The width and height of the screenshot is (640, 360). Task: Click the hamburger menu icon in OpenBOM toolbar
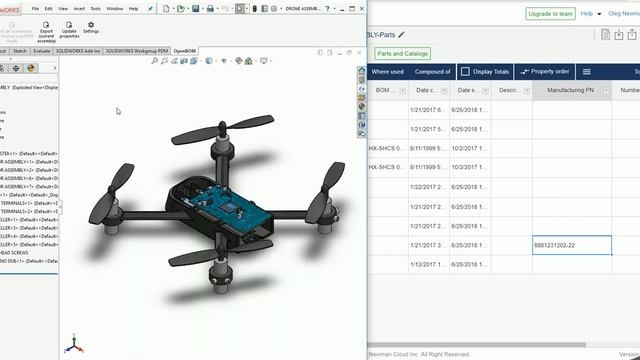click(587, 72)
